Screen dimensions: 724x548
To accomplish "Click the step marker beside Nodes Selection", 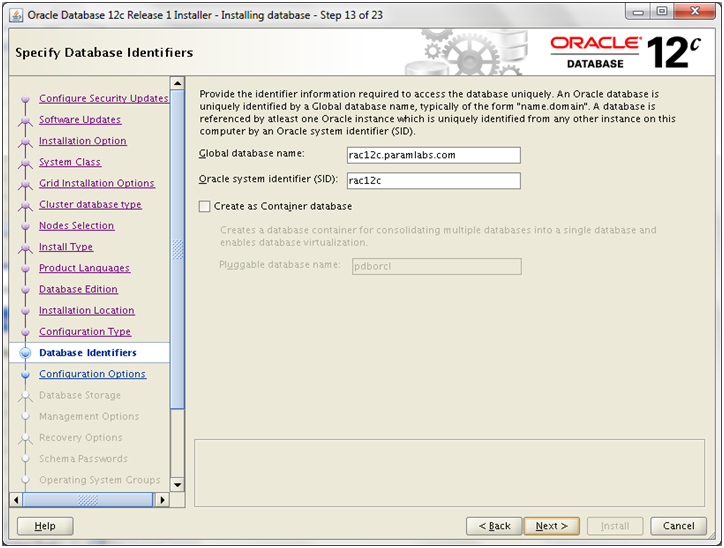I will tap(25, 226).
